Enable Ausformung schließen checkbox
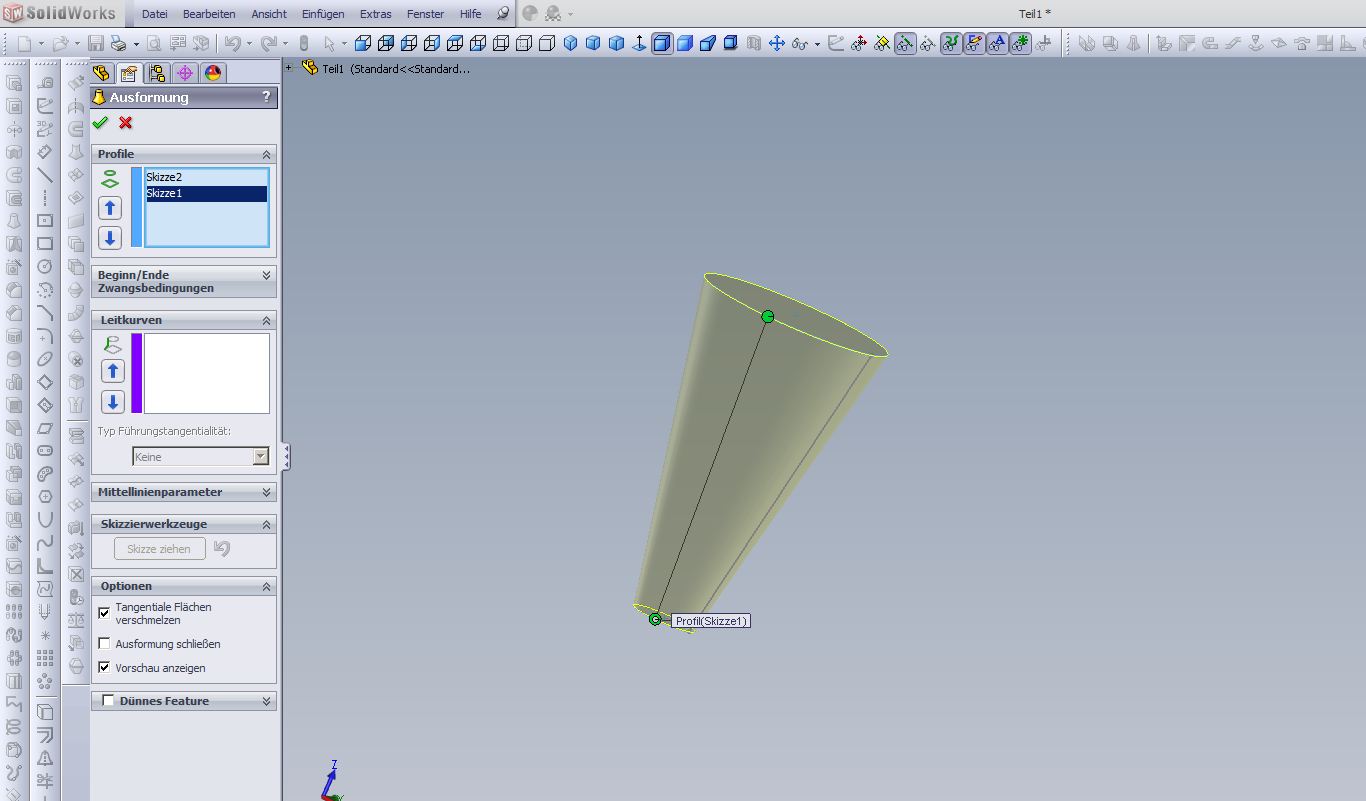1366x801 pixels. pos(104,644)
